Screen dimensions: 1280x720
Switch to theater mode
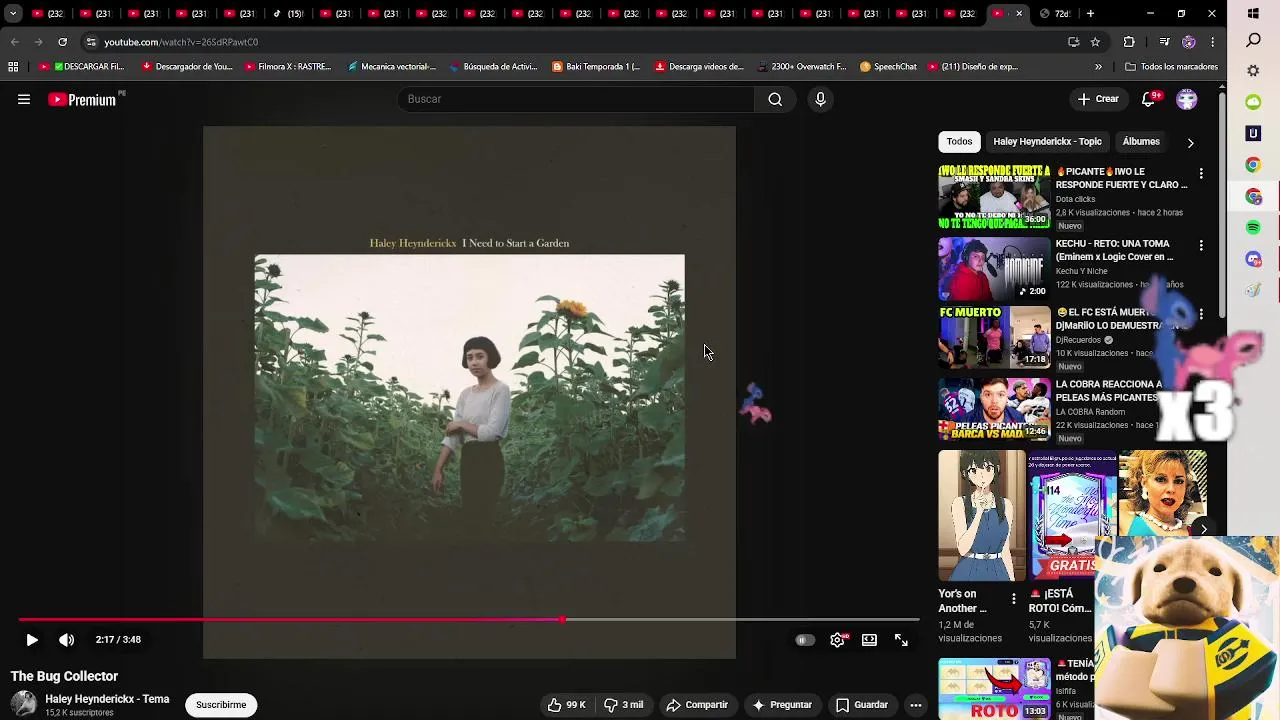tap(870, 640)
